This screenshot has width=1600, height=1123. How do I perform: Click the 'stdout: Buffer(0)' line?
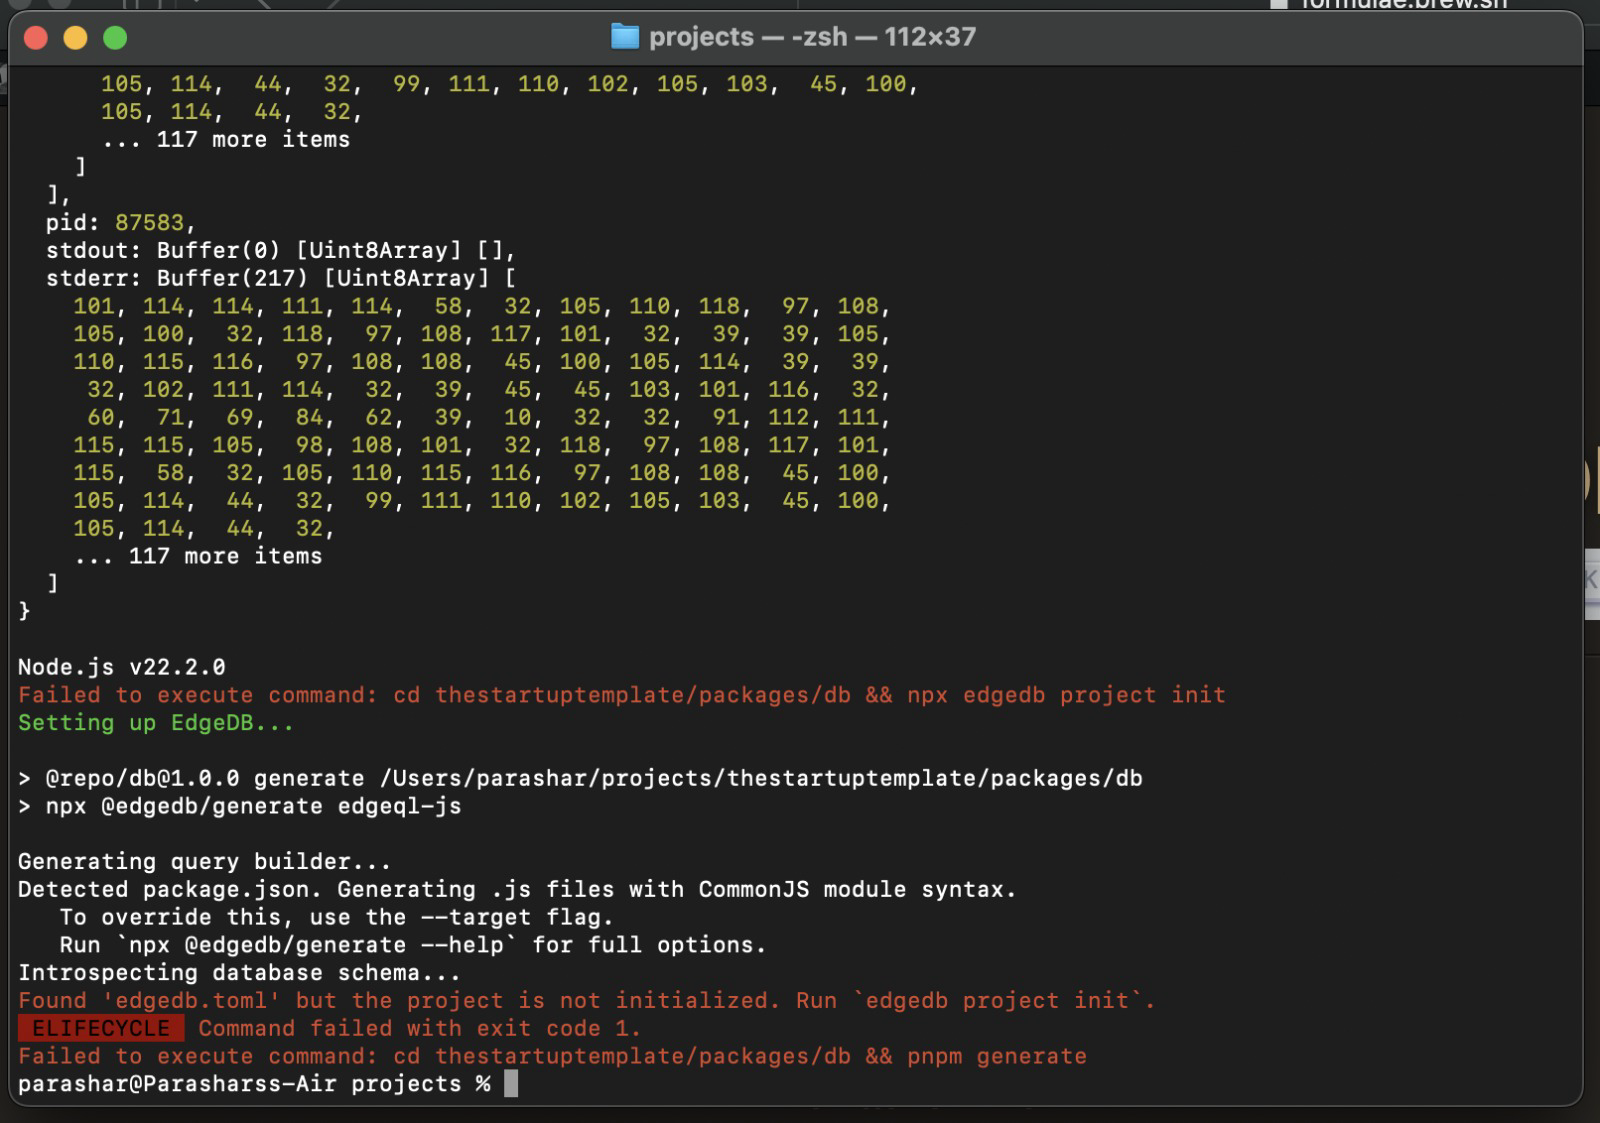(x=280, y=250)
